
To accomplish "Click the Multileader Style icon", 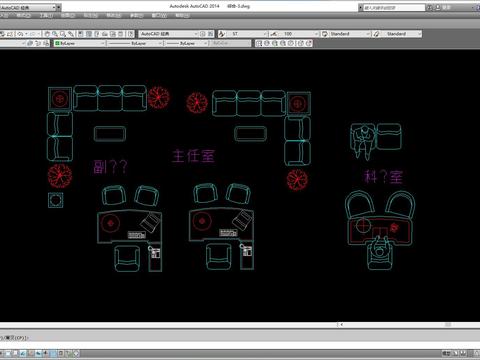I will pyautogui.click(x=377, y=34).
